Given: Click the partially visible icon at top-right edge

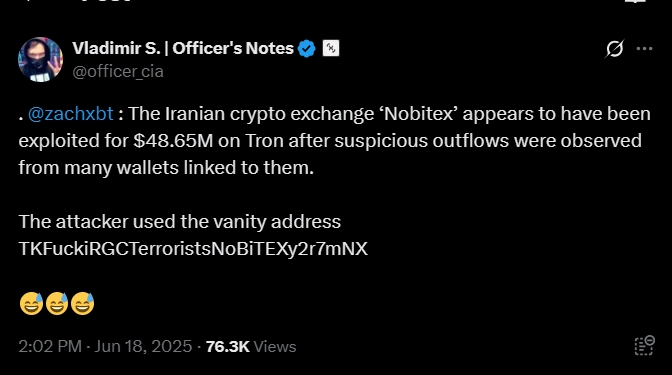Looking at the screenshot, I should (636, 1).
